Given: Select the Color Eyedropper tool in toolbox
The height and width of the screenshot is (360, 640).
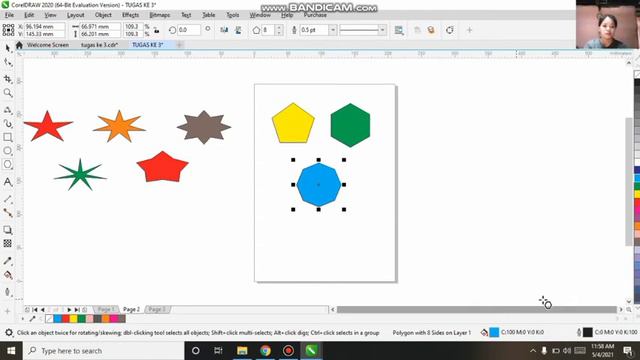Looking at the screenshot, I should tap(8, 260).
